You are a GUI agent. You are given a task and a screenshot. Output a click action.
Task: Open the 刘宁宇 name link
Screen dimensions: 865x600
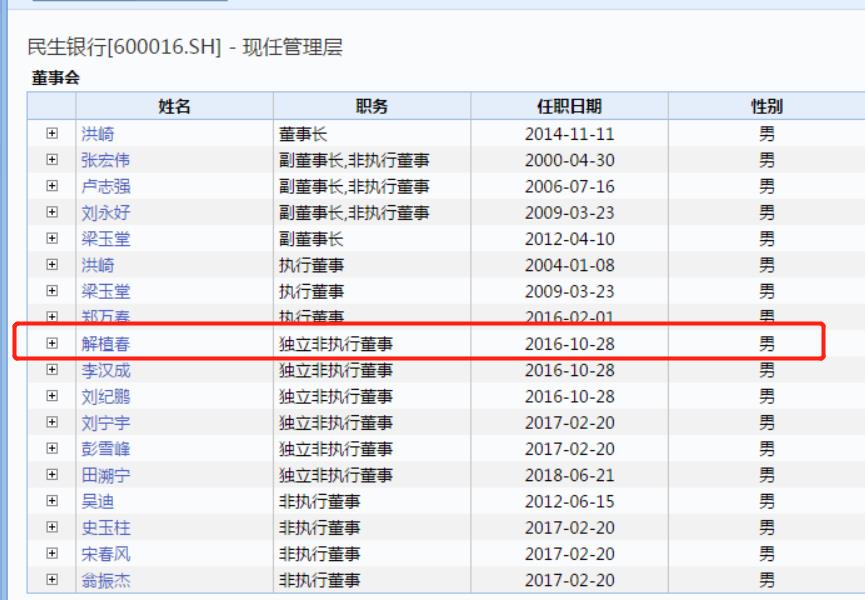tap(105, 422)
